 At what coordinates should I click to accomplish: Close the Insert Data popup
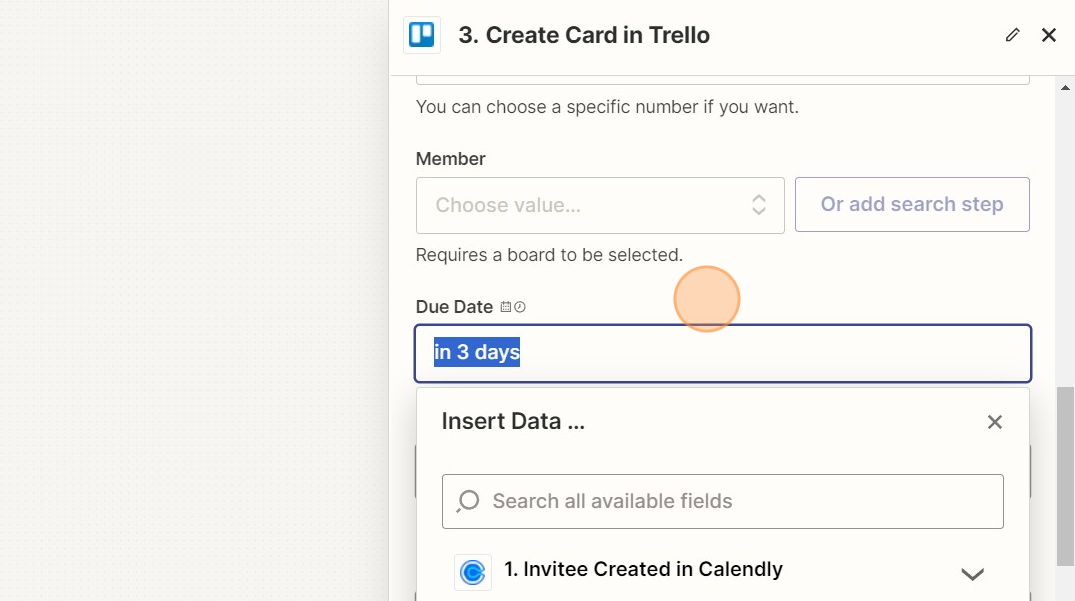(x=994, y=422)
